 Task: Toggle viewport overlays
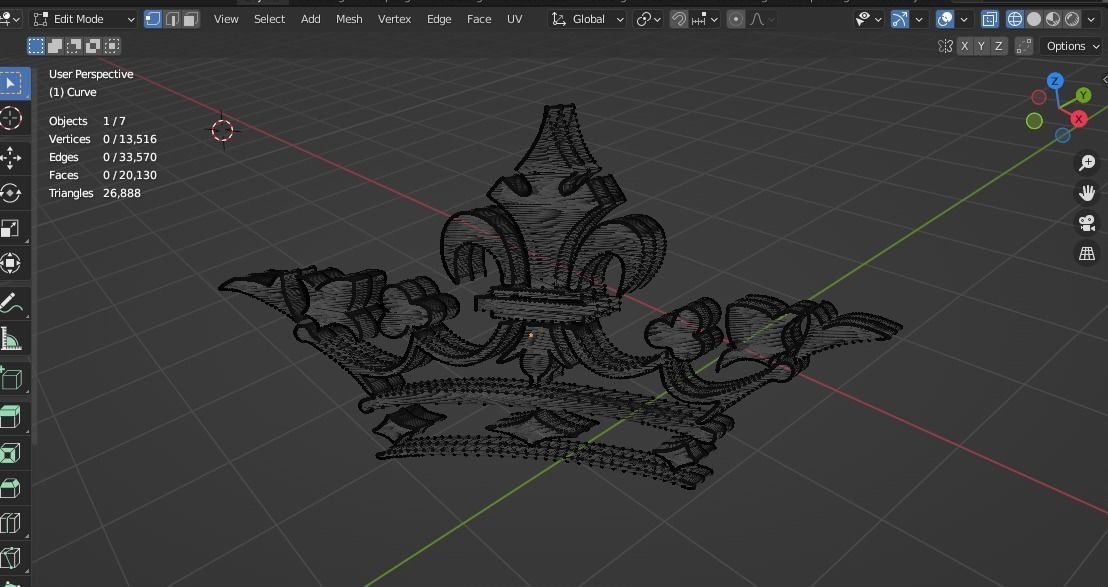pos(945,19)
